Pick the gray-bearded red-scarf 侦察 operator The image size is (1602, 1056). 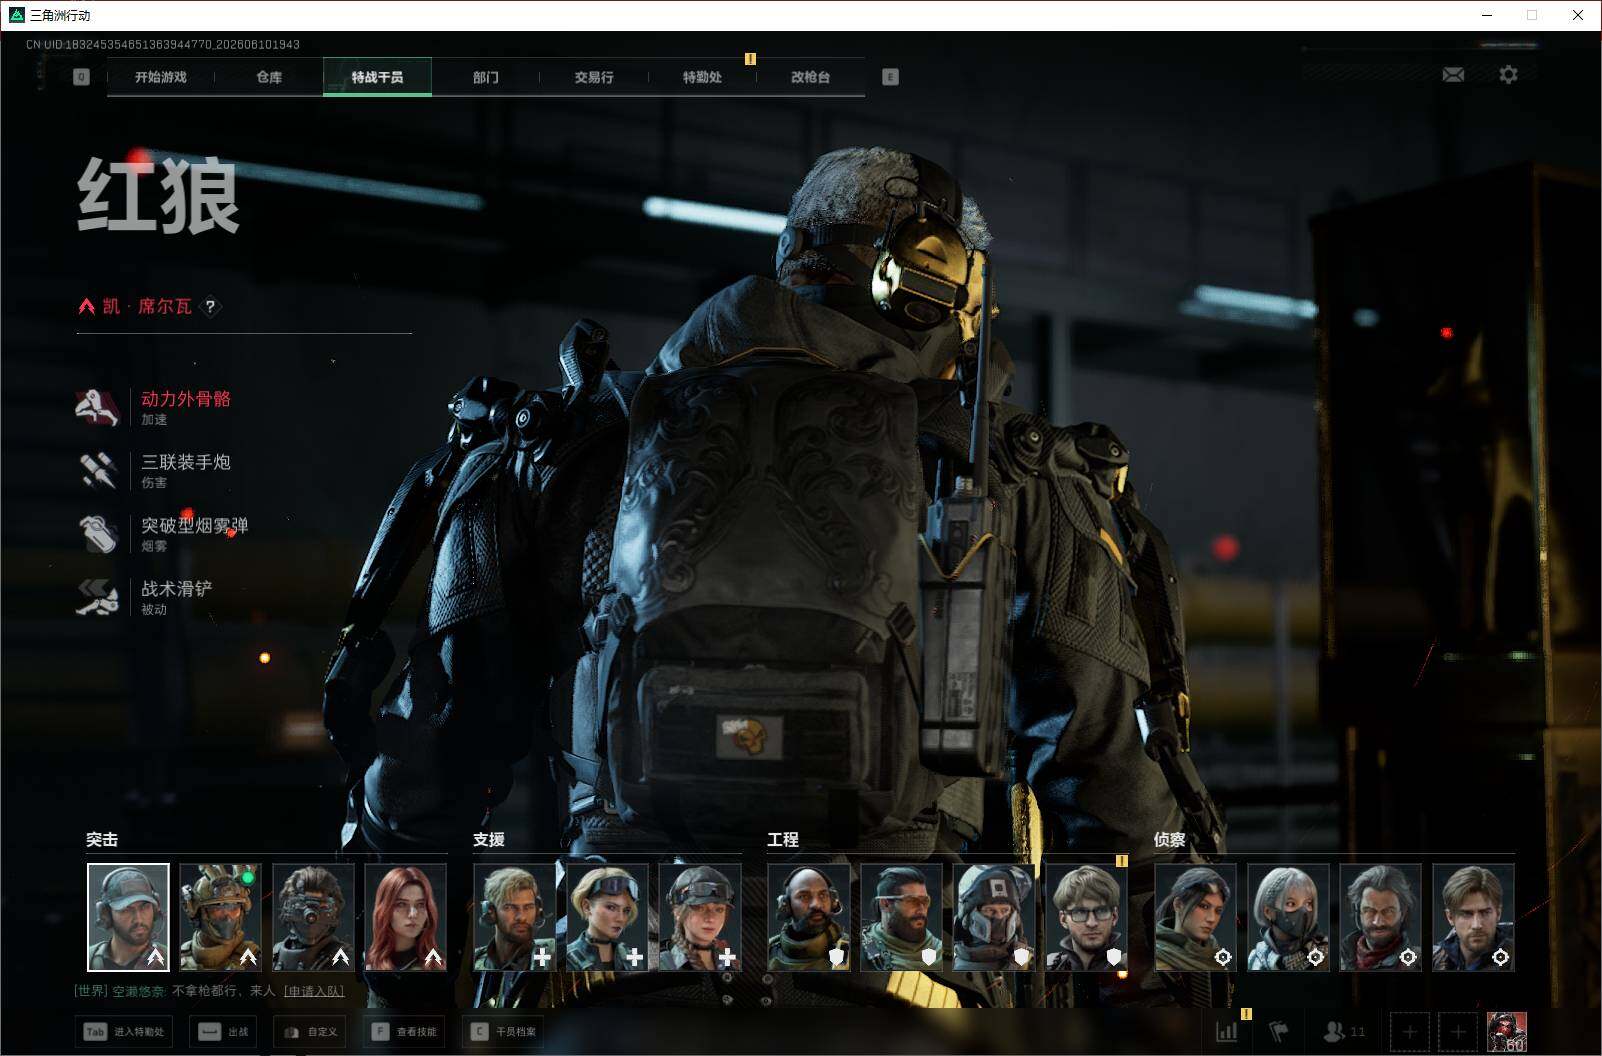(1380, 917)
